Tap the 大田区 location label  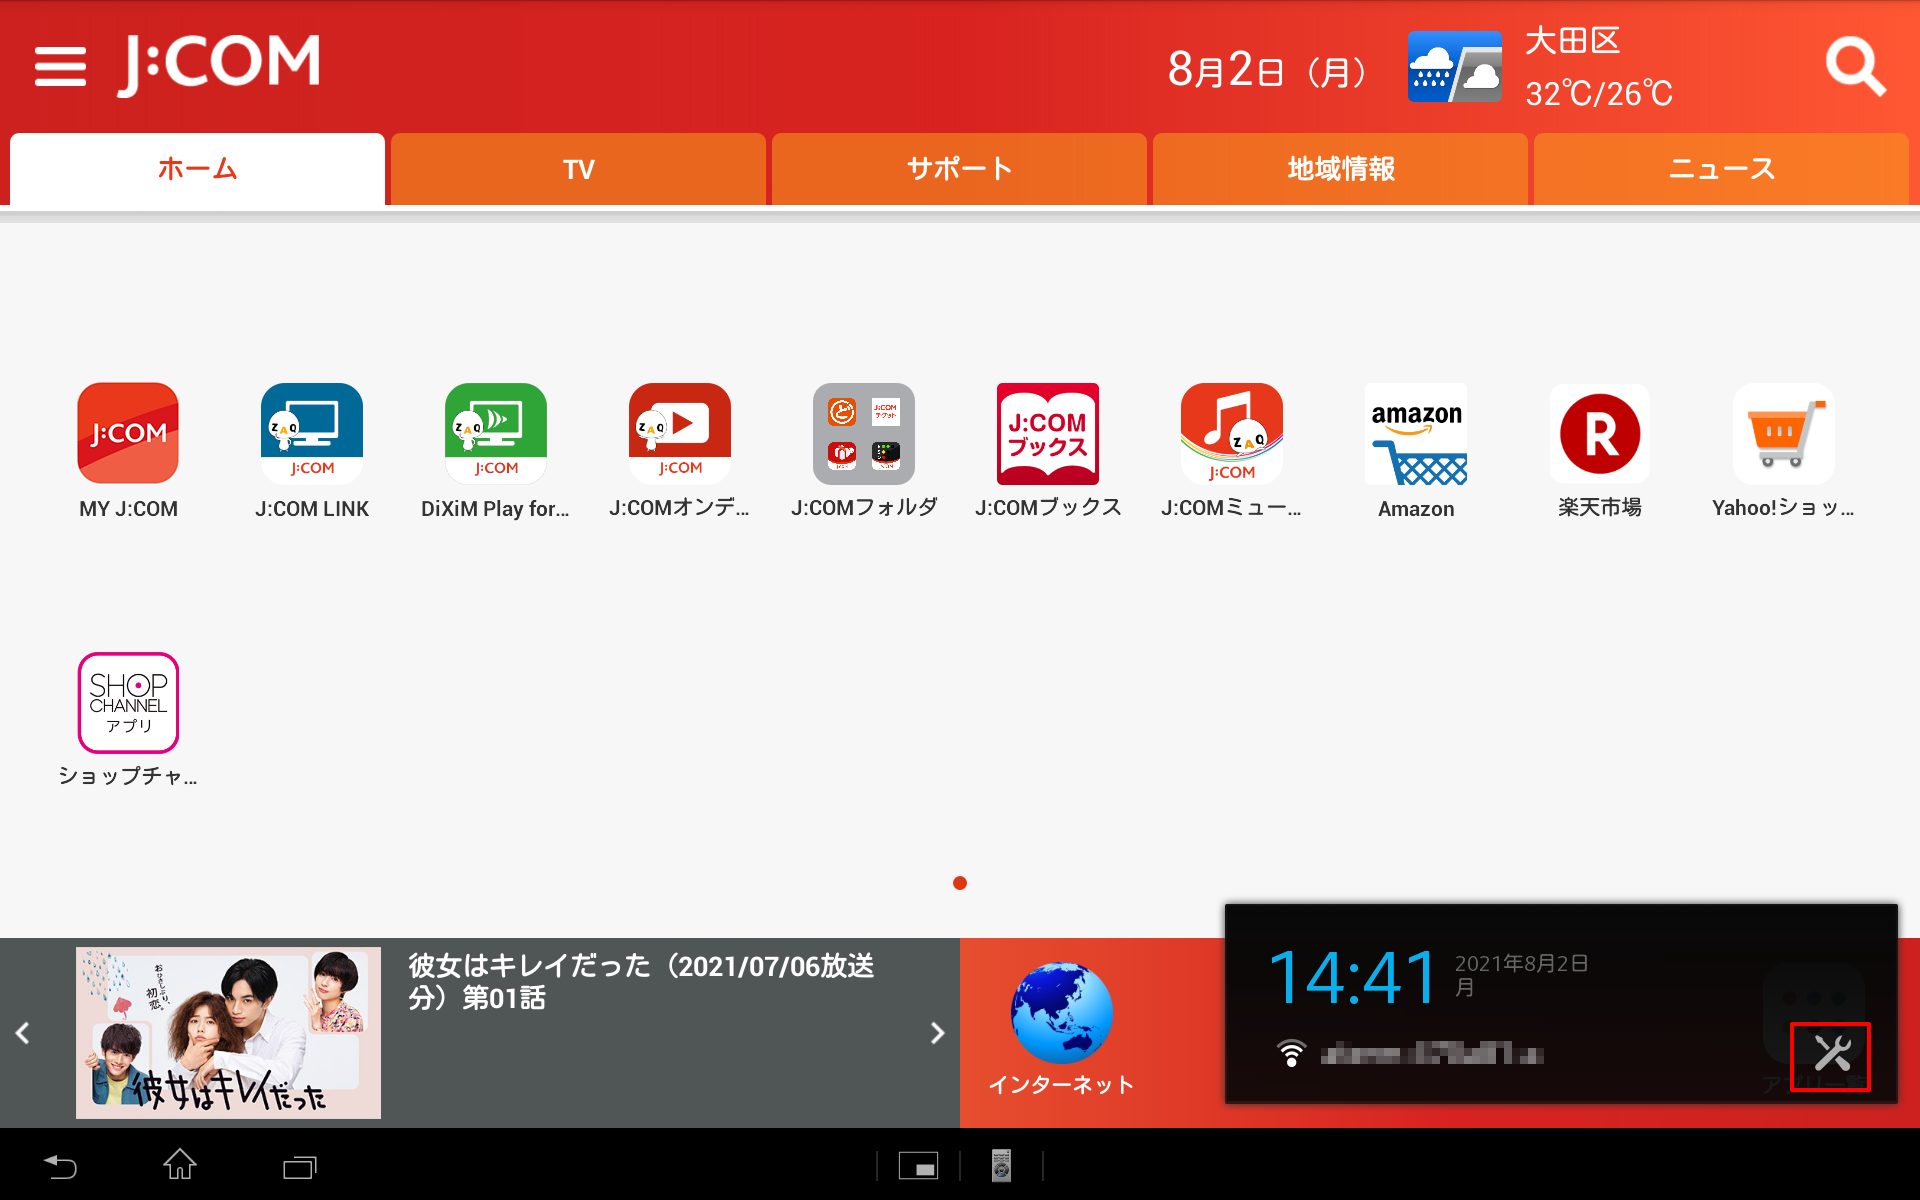tap(1572, 41)
